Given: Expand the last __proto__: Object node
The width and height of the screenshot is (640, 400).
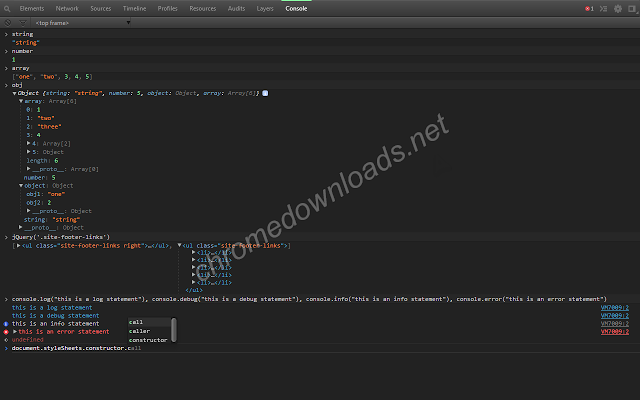Looking at the screenshot, I should (x=21, y=227).
